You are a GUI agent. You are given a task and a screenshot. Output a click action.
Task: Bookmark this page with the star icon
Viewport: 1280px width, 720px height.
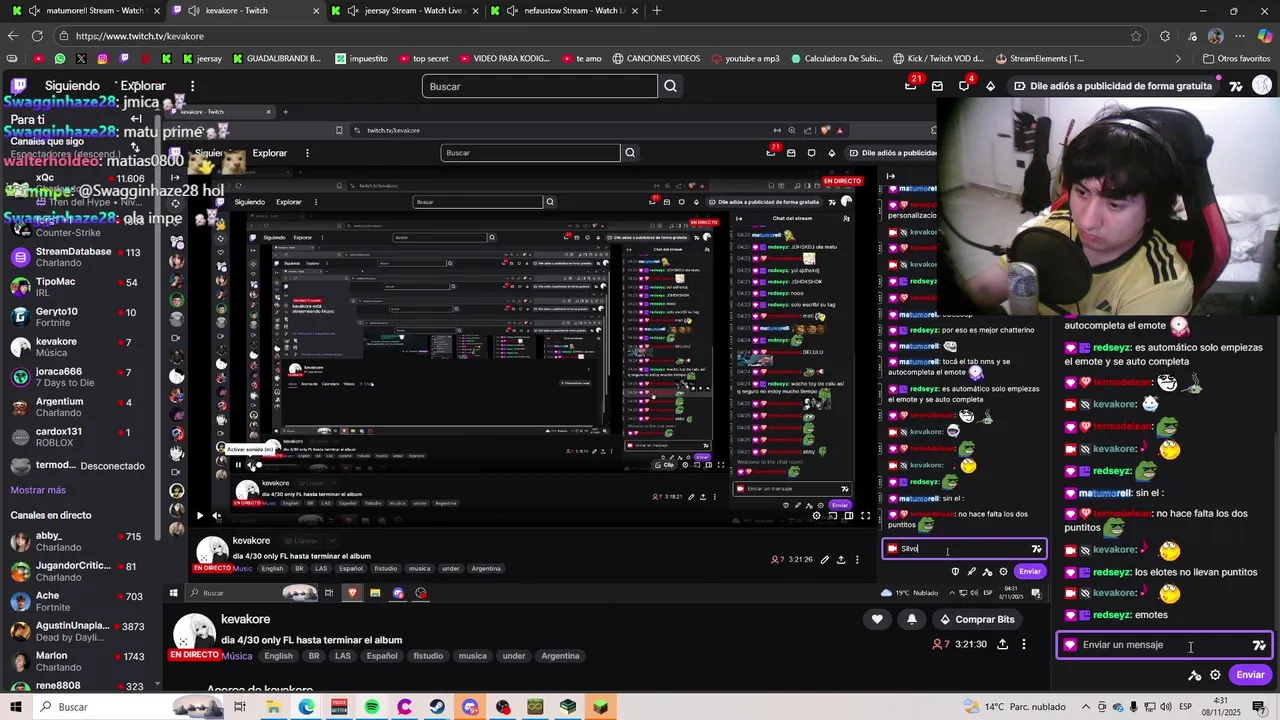click(x=1136, y=36)
